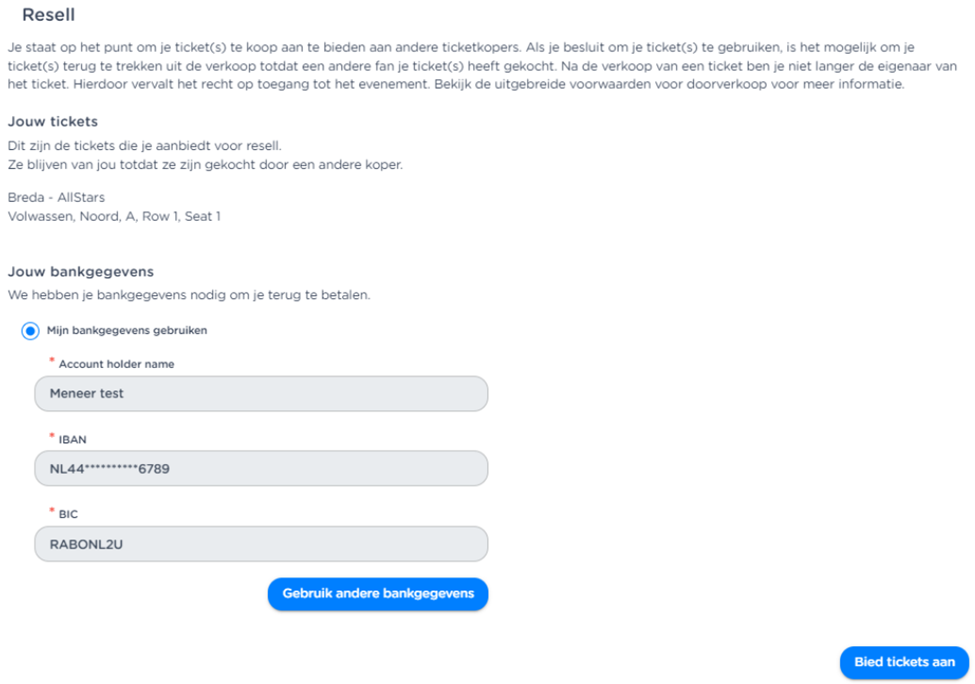Click the Account holder name label text
975x684 pixels.
pyautogui.click(x=116, y=365)
